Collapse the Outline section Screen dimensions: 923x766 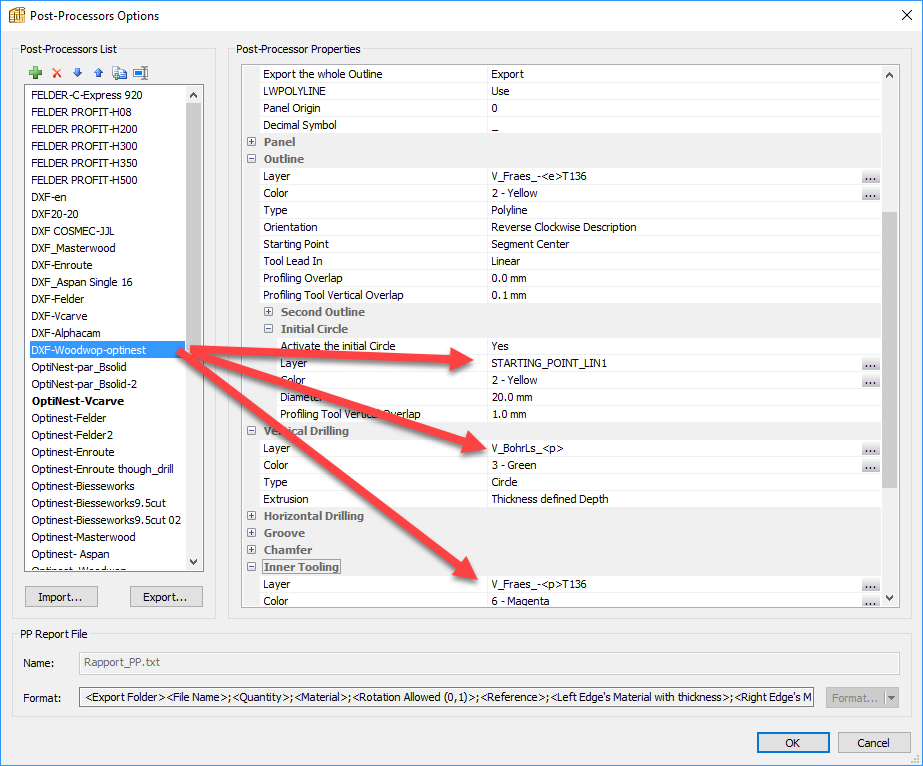coord(251,159)
